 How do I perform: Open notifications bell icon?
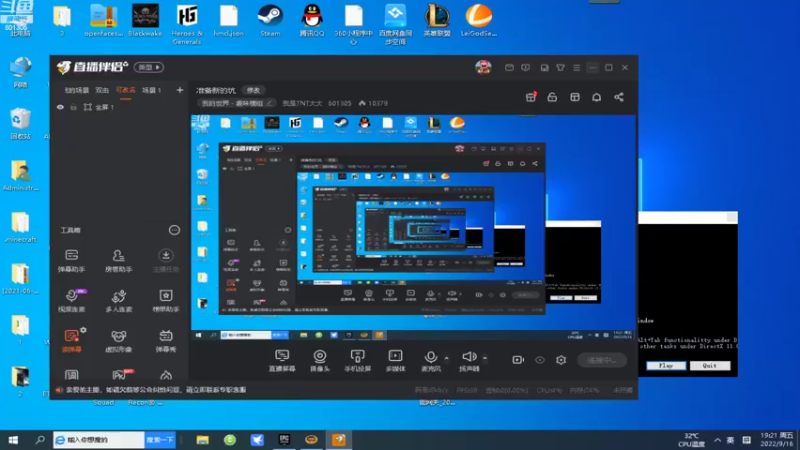pos(596,97)
